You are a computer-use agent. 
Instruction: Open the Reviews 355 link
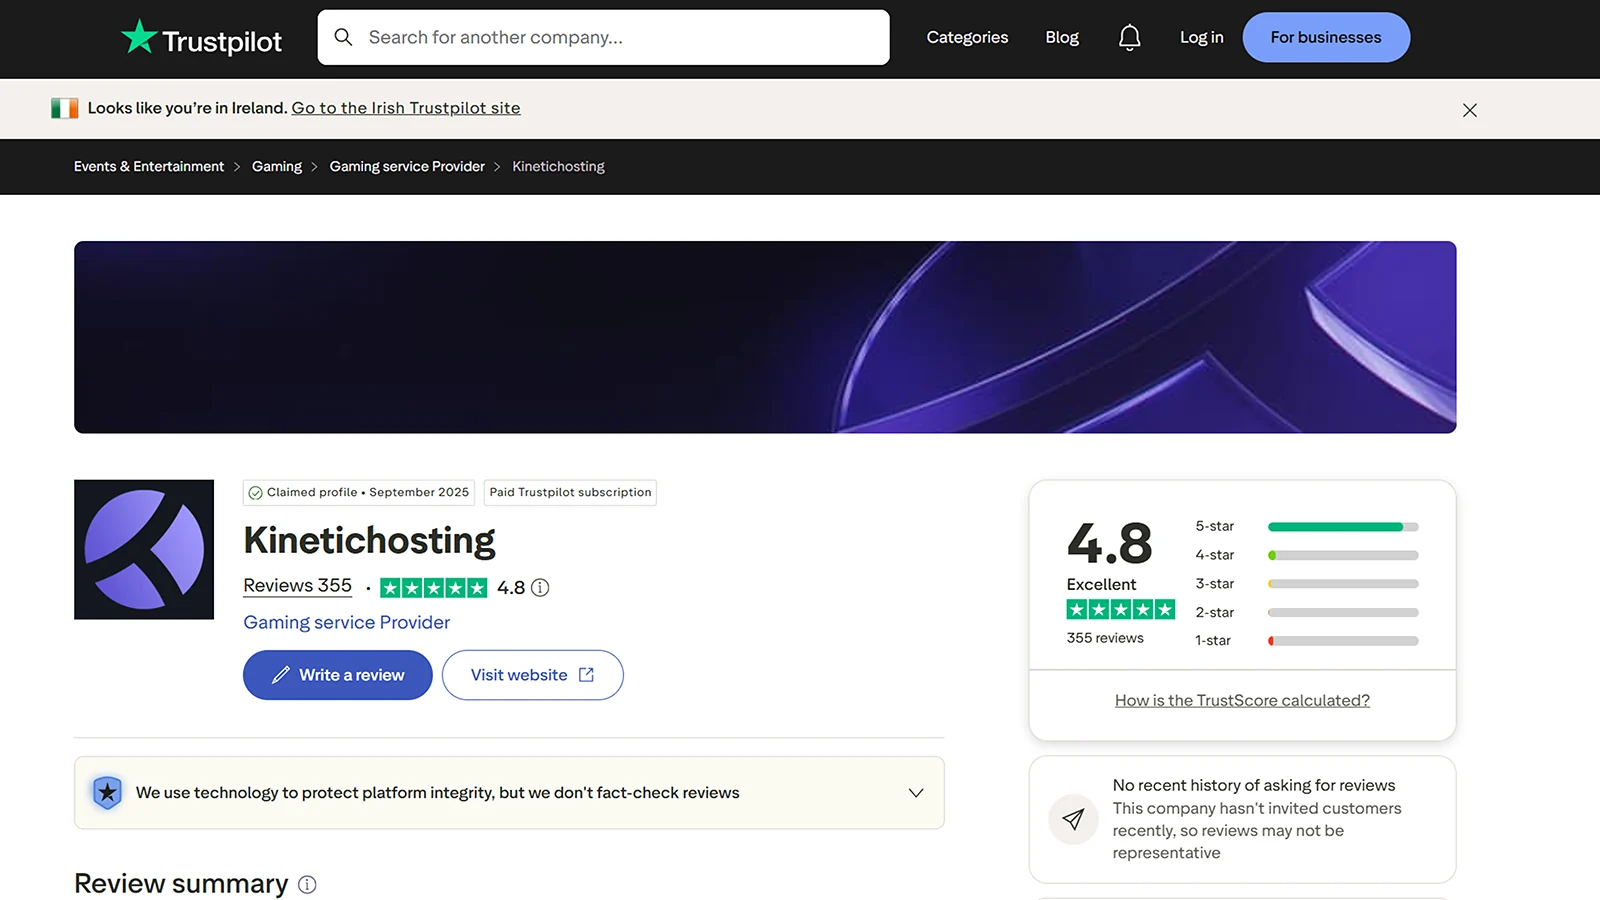pos(298,586)
